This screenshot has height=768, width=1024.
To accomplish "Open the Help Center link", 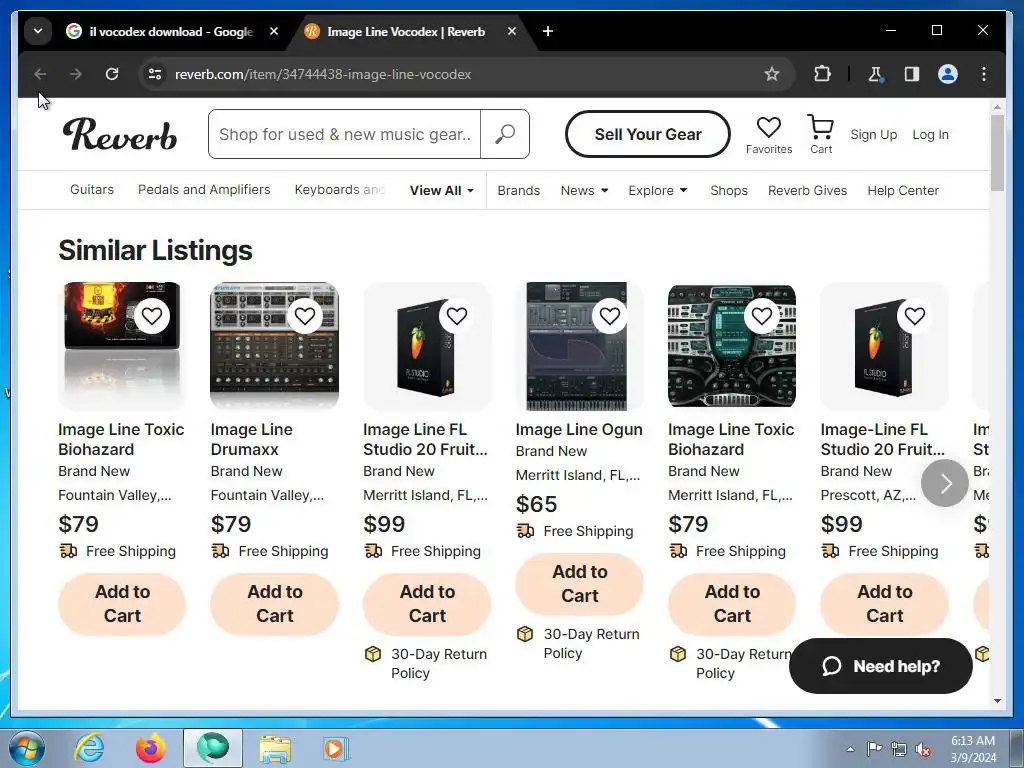I will tap(903, 191).
